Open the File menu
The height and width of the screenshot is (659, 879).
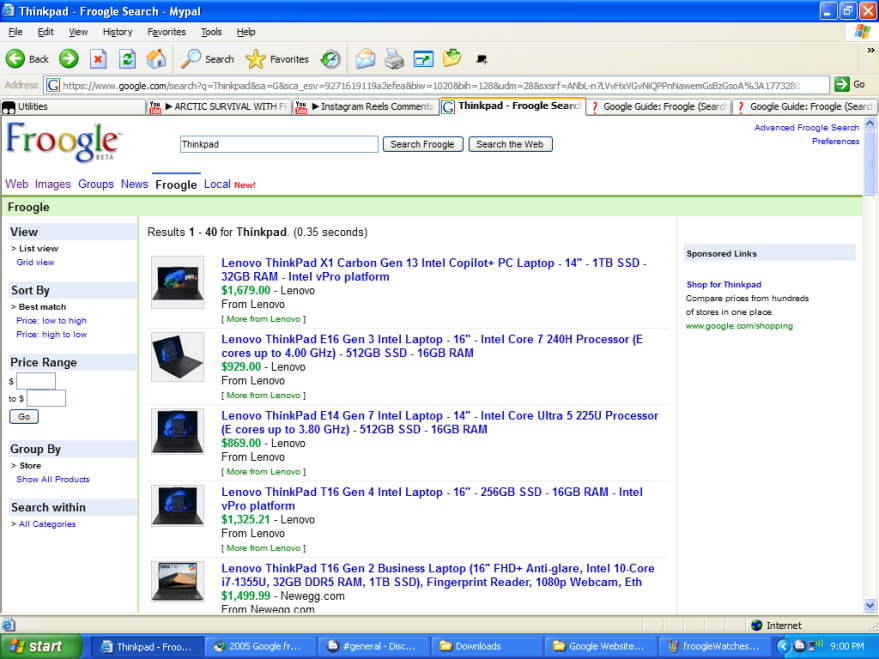[x=15, y=32]
